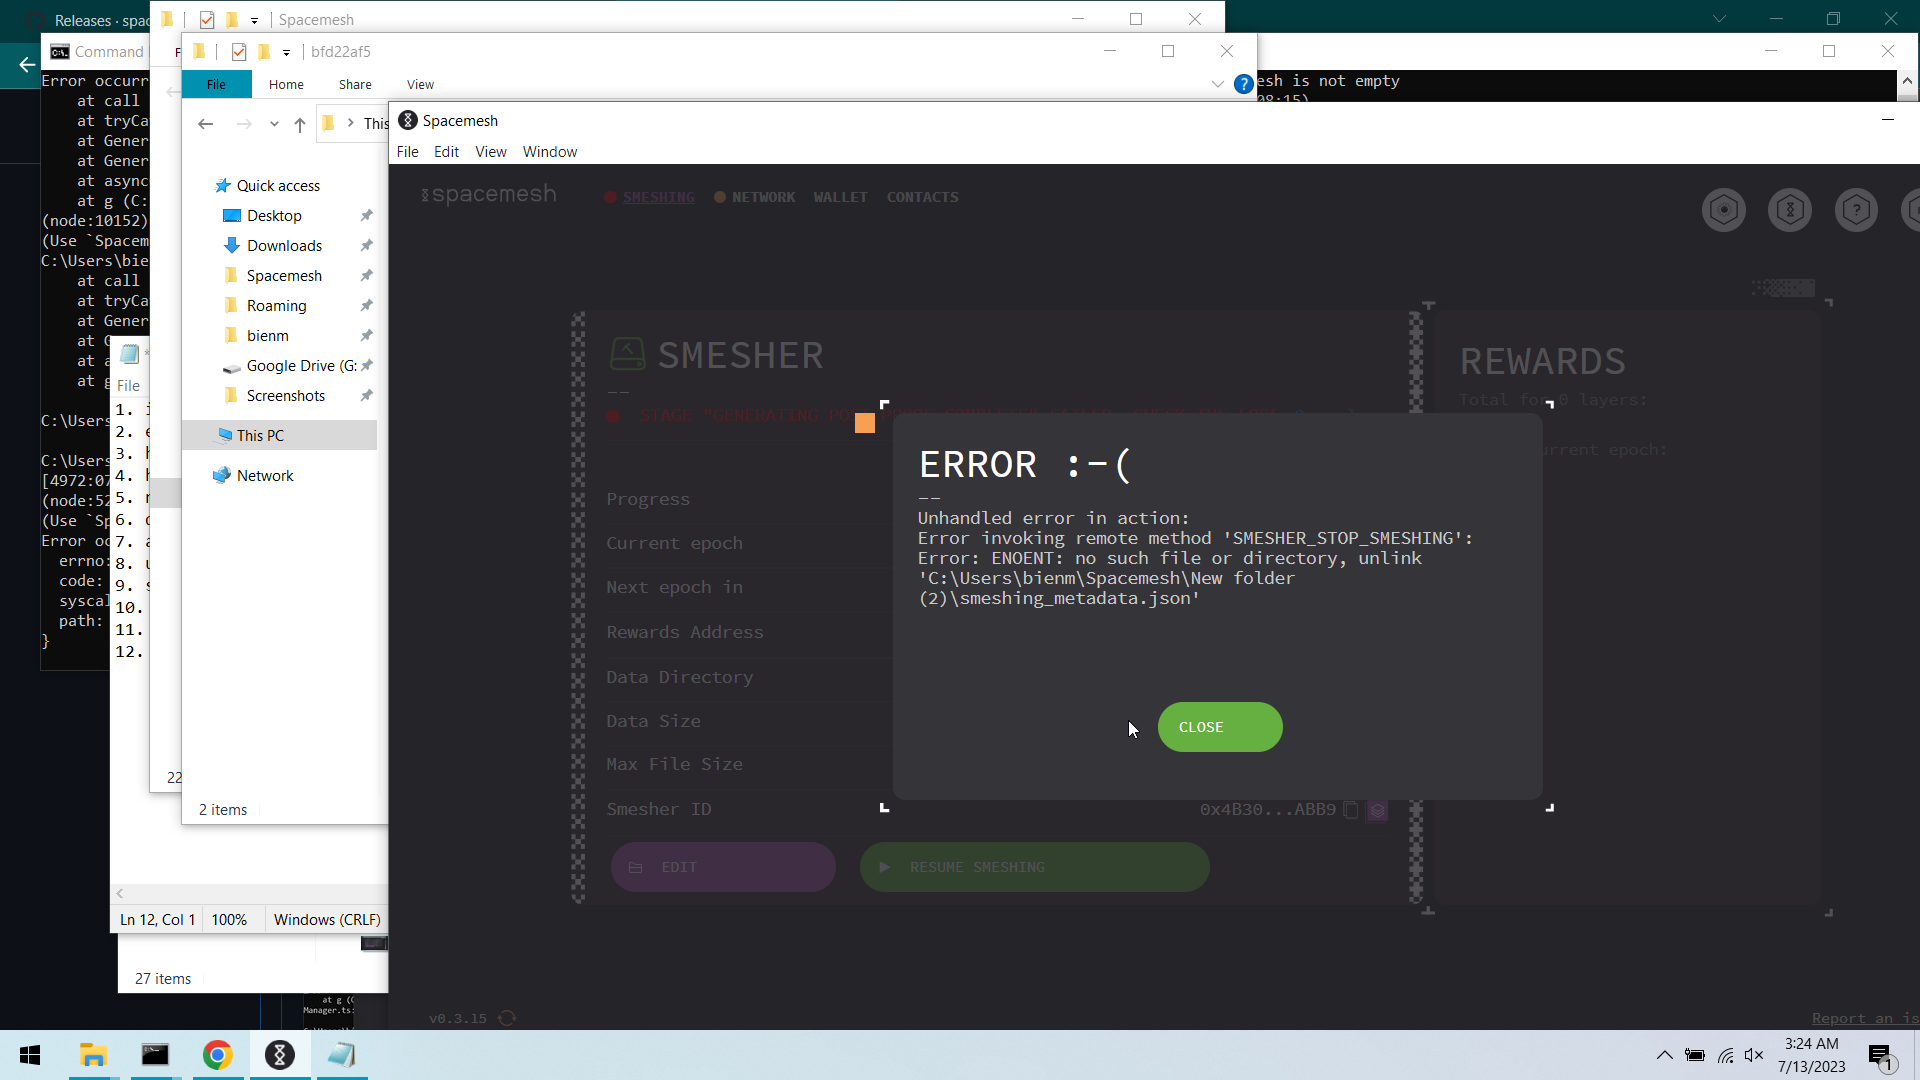Image resolution: width=1920 pixels, height=1080 pixels.
Task: Open the Edit menu in Spacemesh
Action: tap(446, 152)
